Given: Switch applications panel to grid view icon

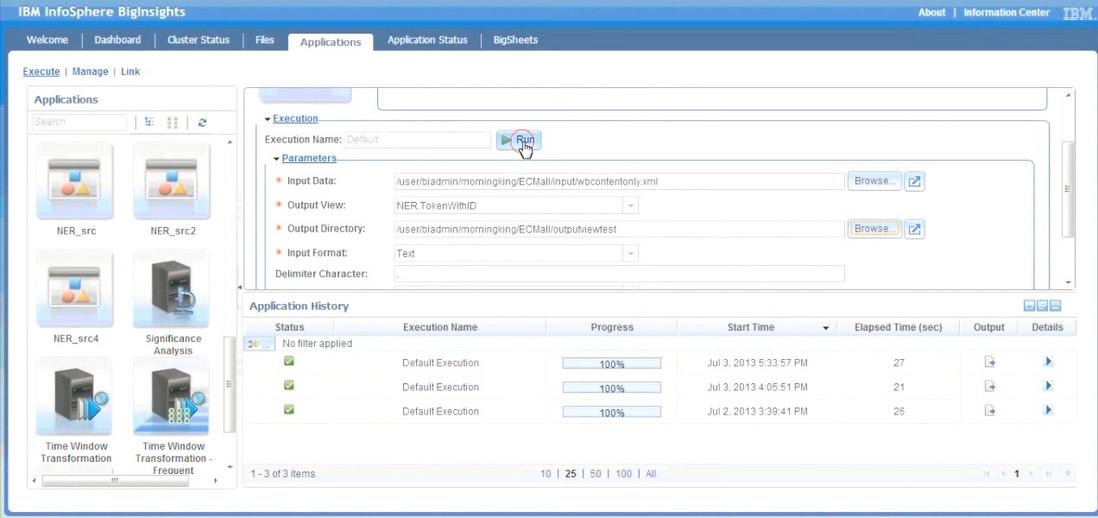Looking at the screenshot, I should (172, 122).
